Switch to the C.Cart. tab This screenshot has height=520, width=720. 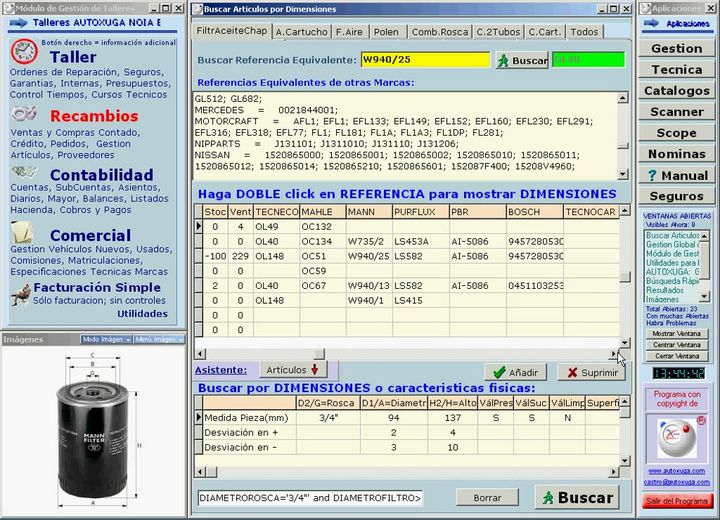[x=545, y=32]
